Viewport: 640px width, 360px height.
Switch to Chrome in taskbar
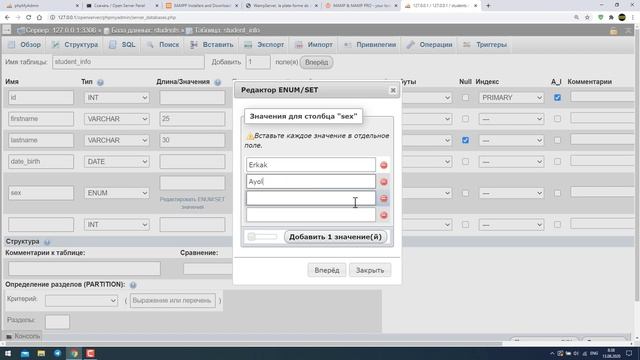pyautogui.click(x=74, y=353)
